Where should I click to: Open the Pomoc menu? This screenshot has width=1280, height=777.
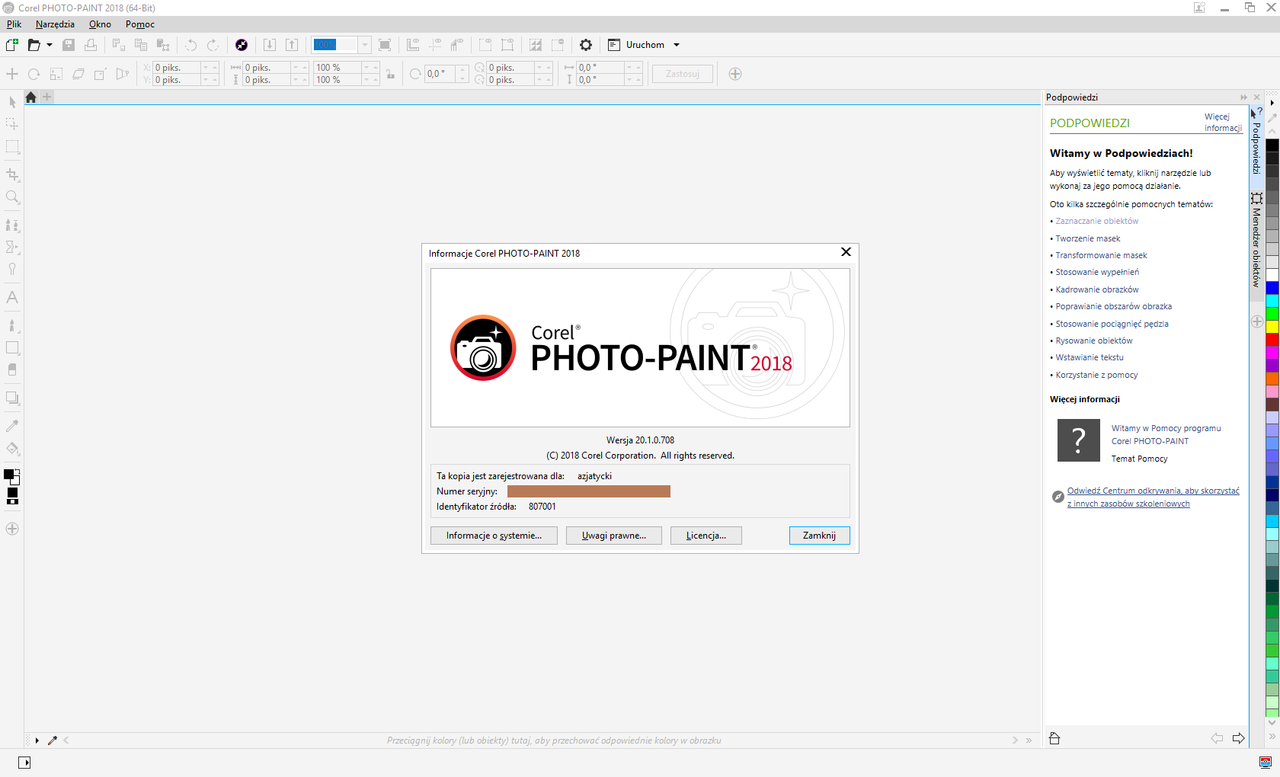point(140,23)
